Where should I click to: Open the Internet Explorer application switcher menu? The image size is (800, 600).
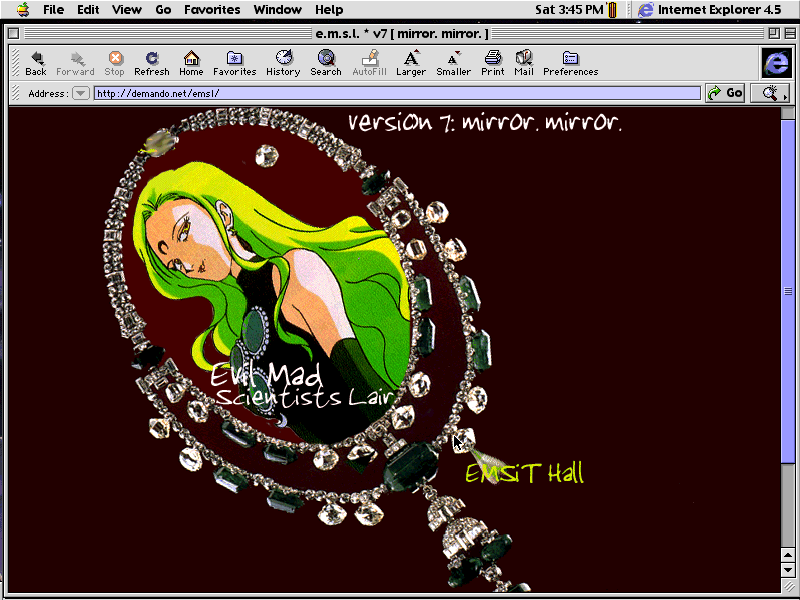(709, 10)
